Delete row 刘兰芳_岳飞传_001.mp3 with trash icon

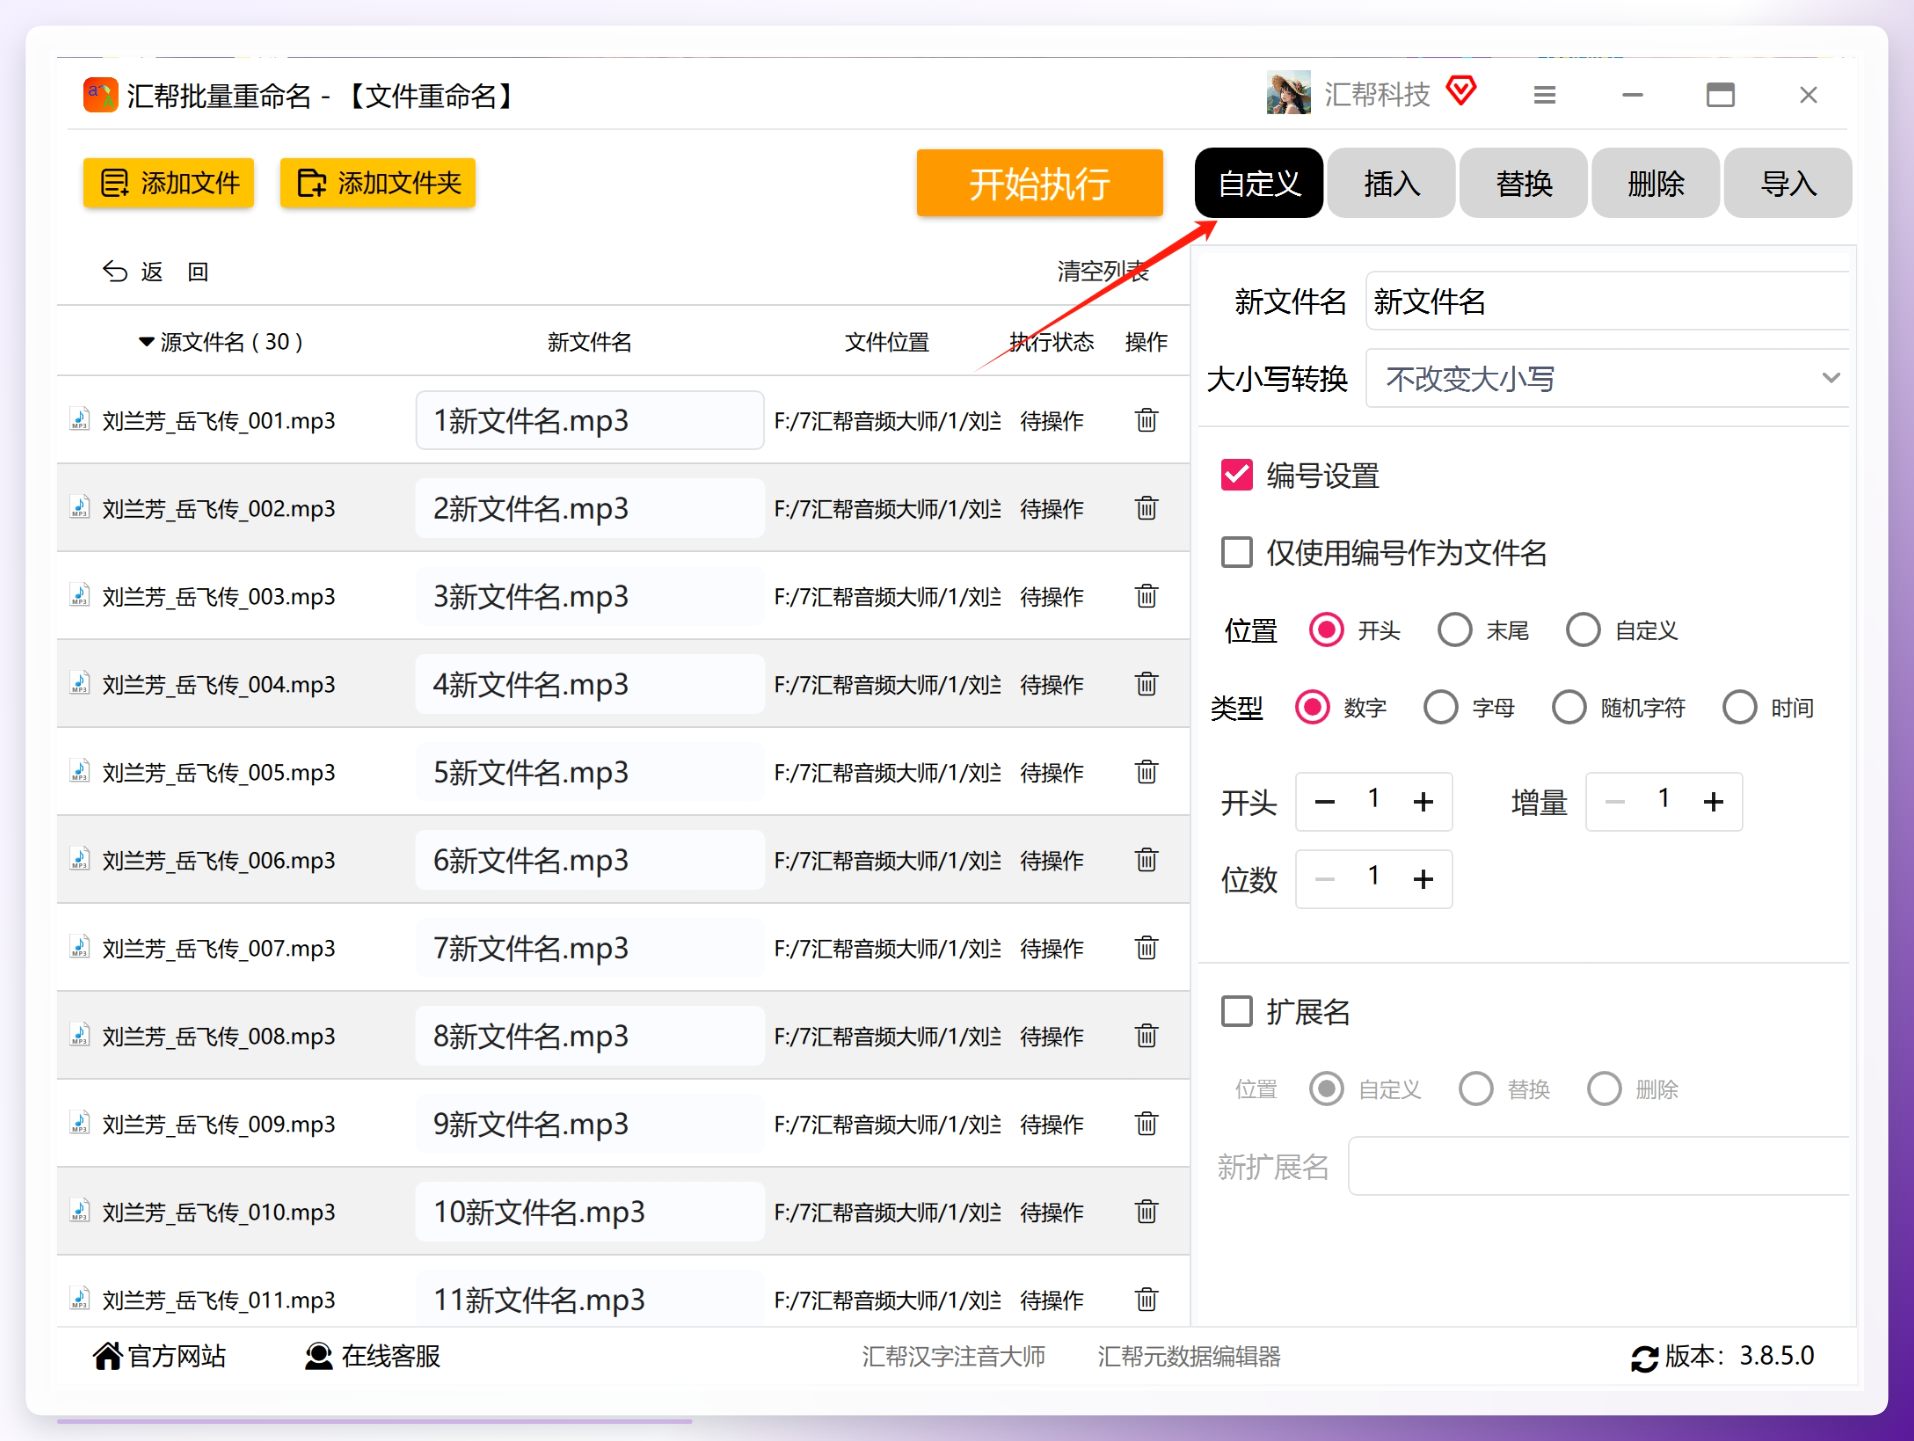click(1146, 420)
